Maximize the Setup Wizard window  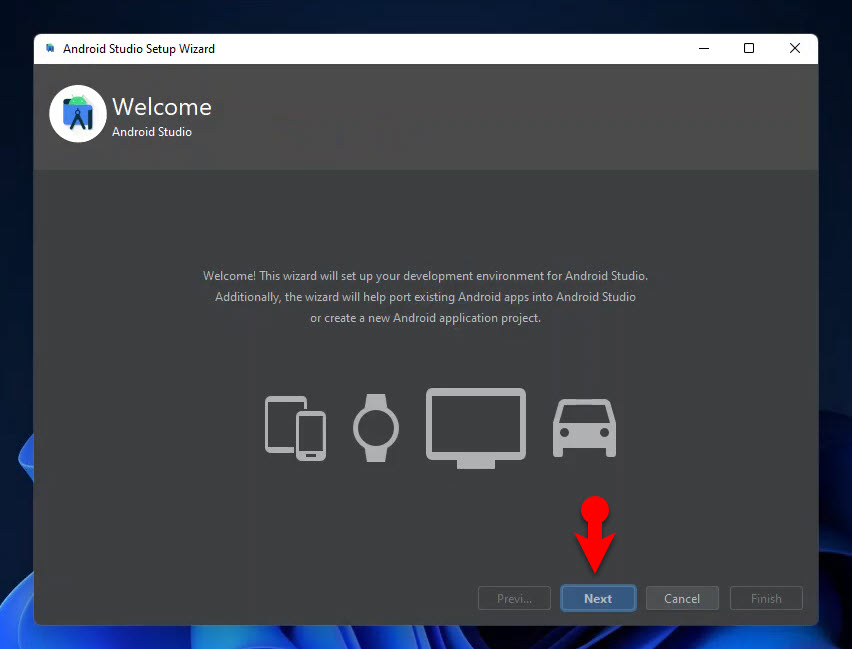click(749, 48)
